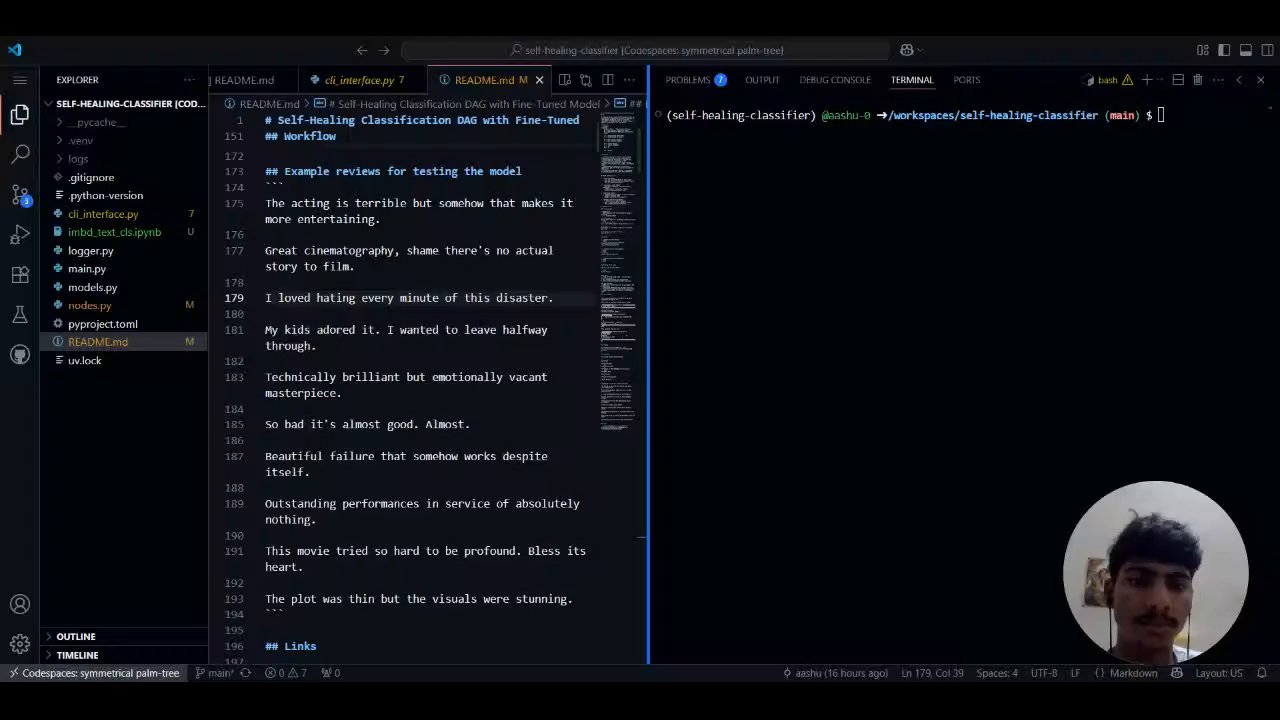The height and width of the screenshot is (720, 1280).
Task: Open changes compare icon in editor toolbar
Action: tap(586, 80)
